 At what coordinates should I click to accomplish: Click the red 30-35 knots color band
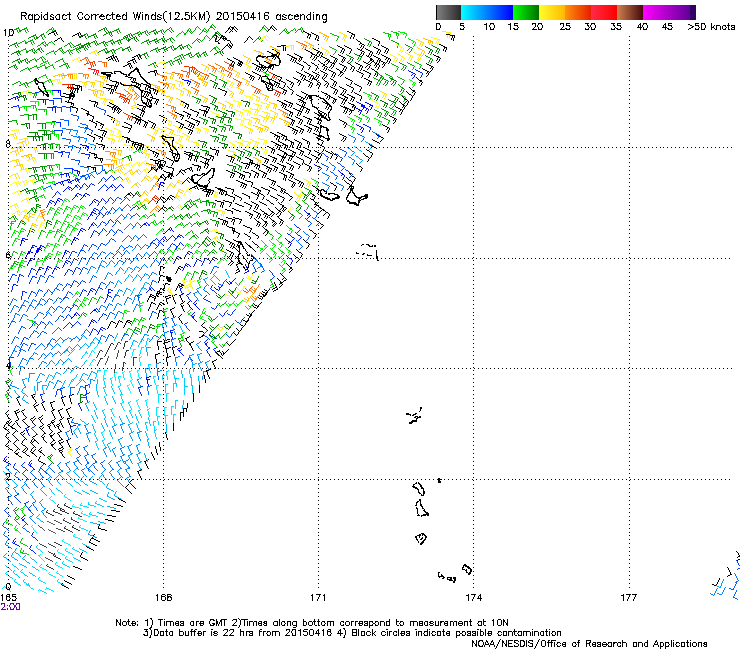point(604,12)
